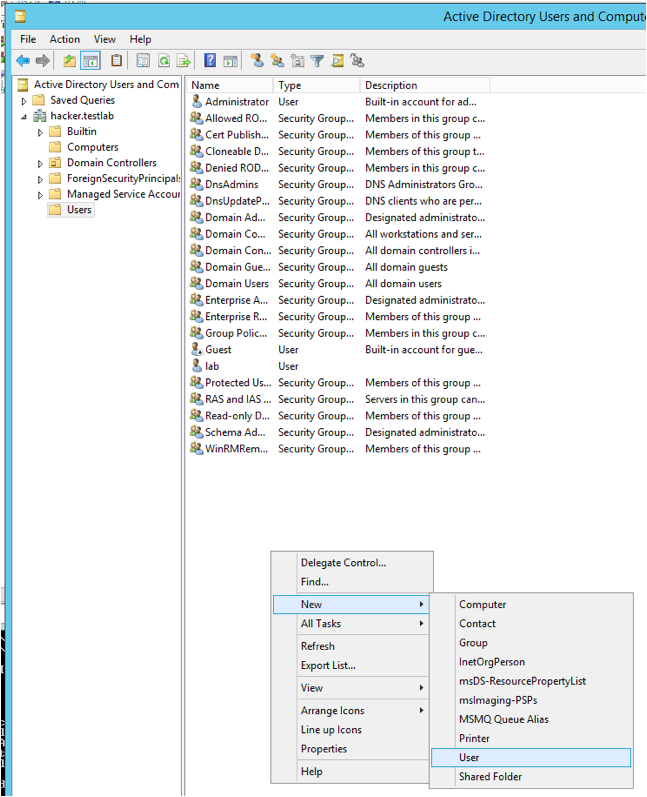
Task: Select New > Shared Folder entry
Action: pos(531,776)
